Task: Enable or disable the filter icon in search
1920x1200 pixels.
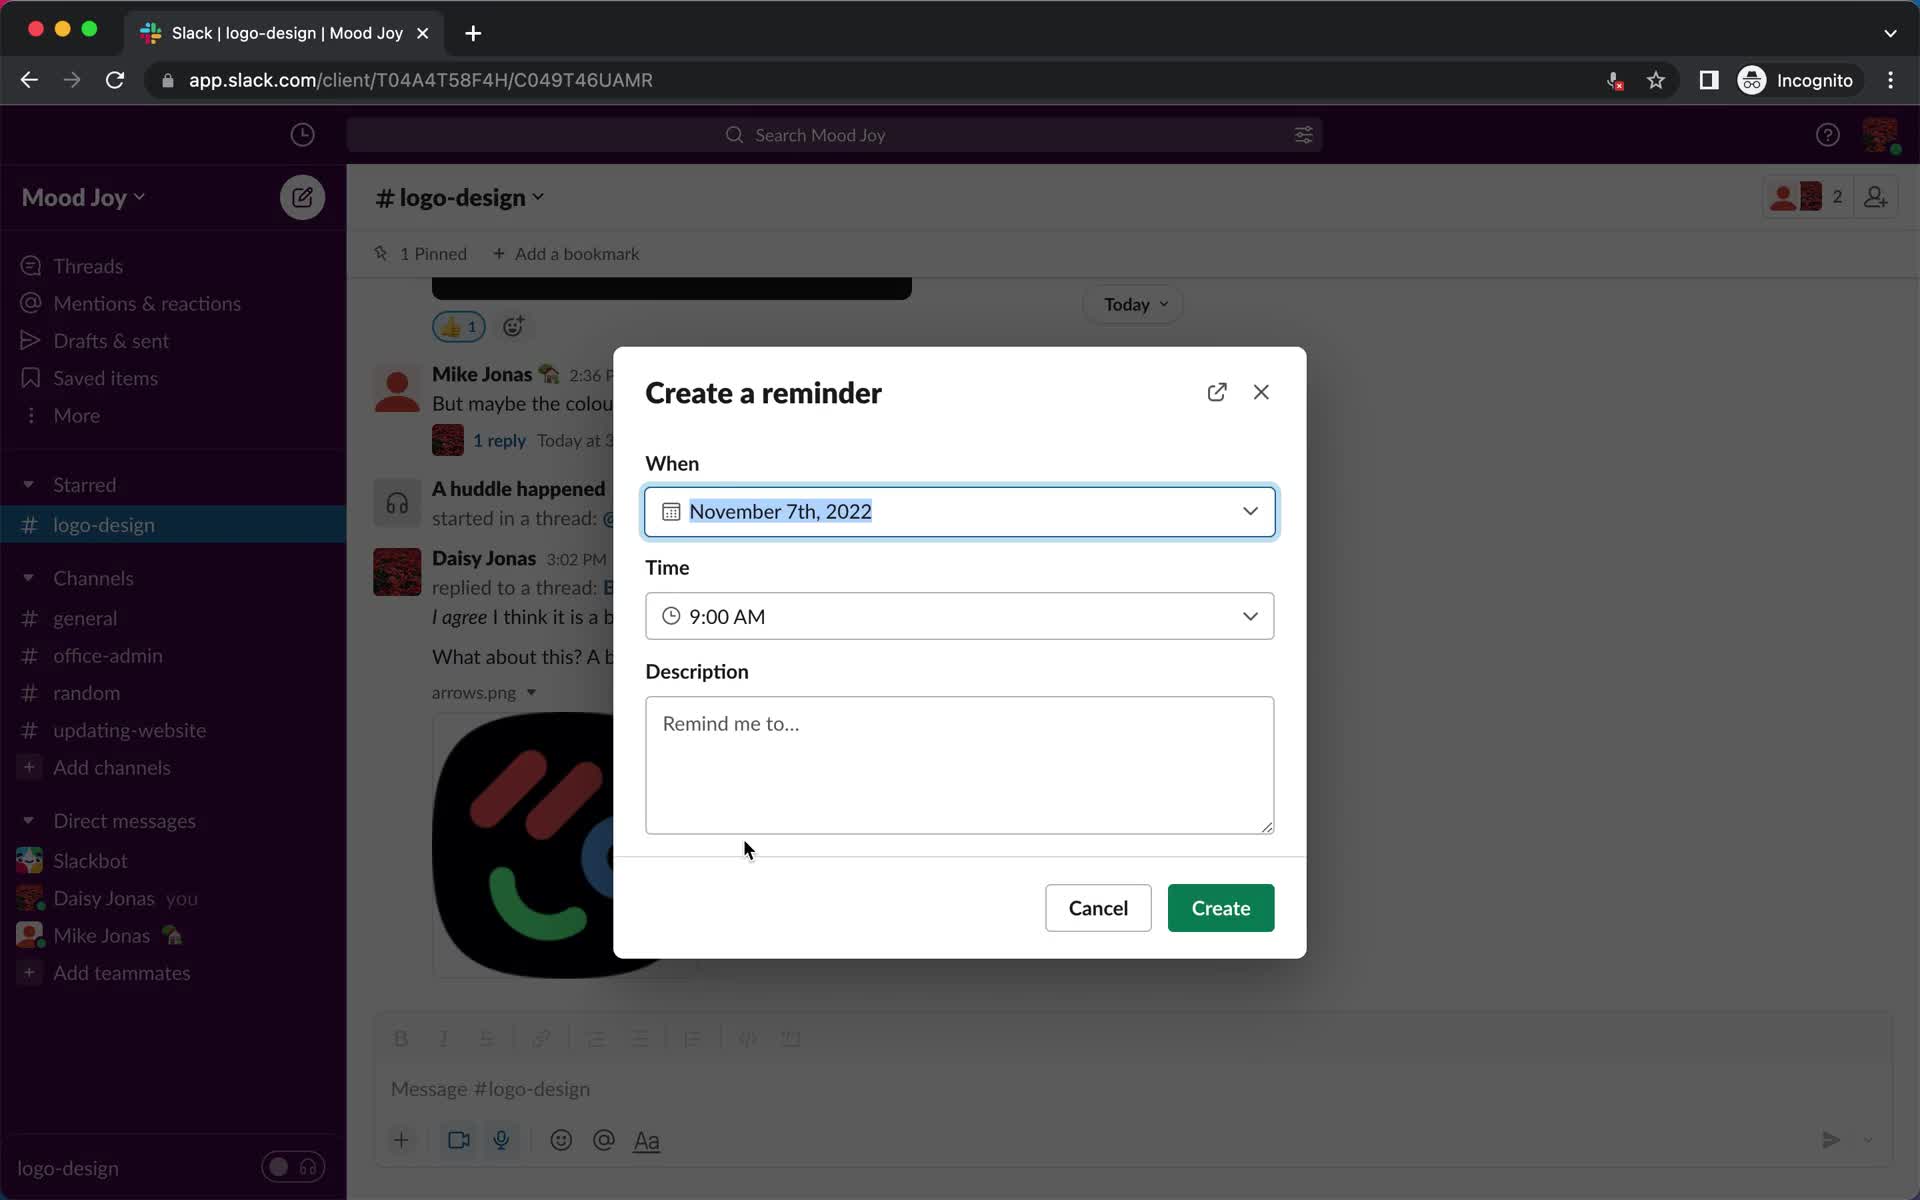Action: pyautogui.click(x=1303, y=134)
